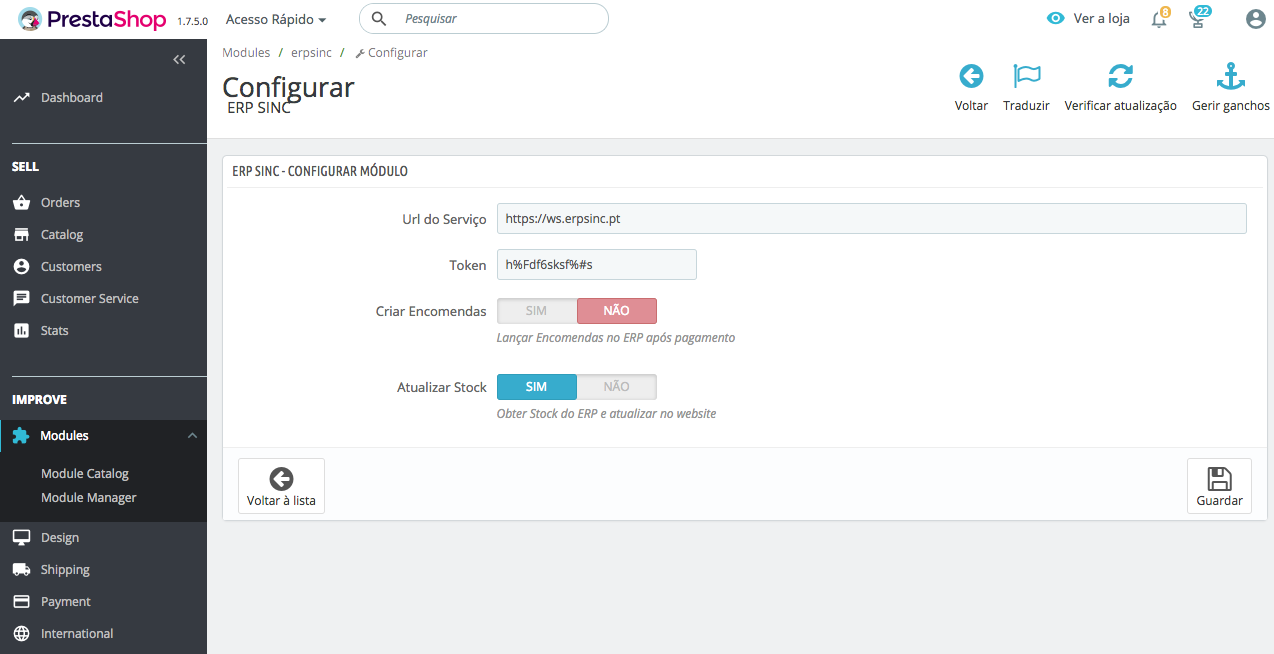
Task: Click the Gerir ganchos anchor button
Action: point(1231,88)
